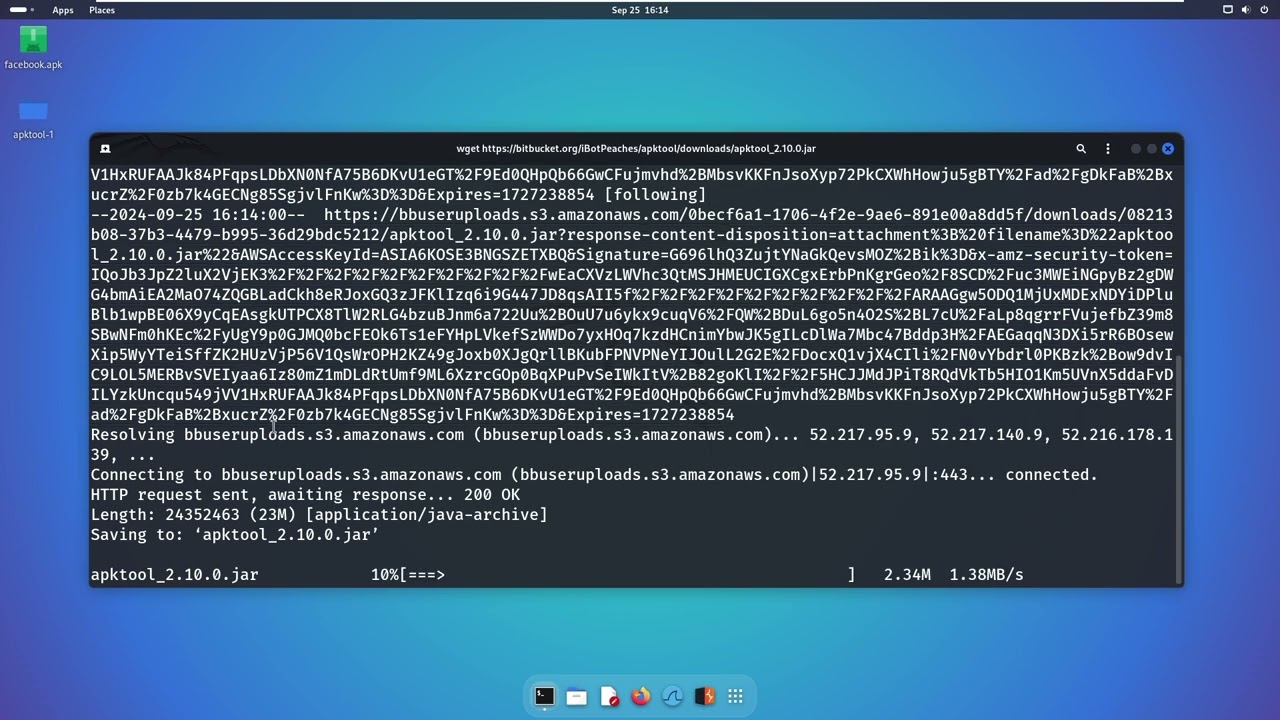
Task: Open the Sep 25 16:14 clock menu
Action: [640, 10]
